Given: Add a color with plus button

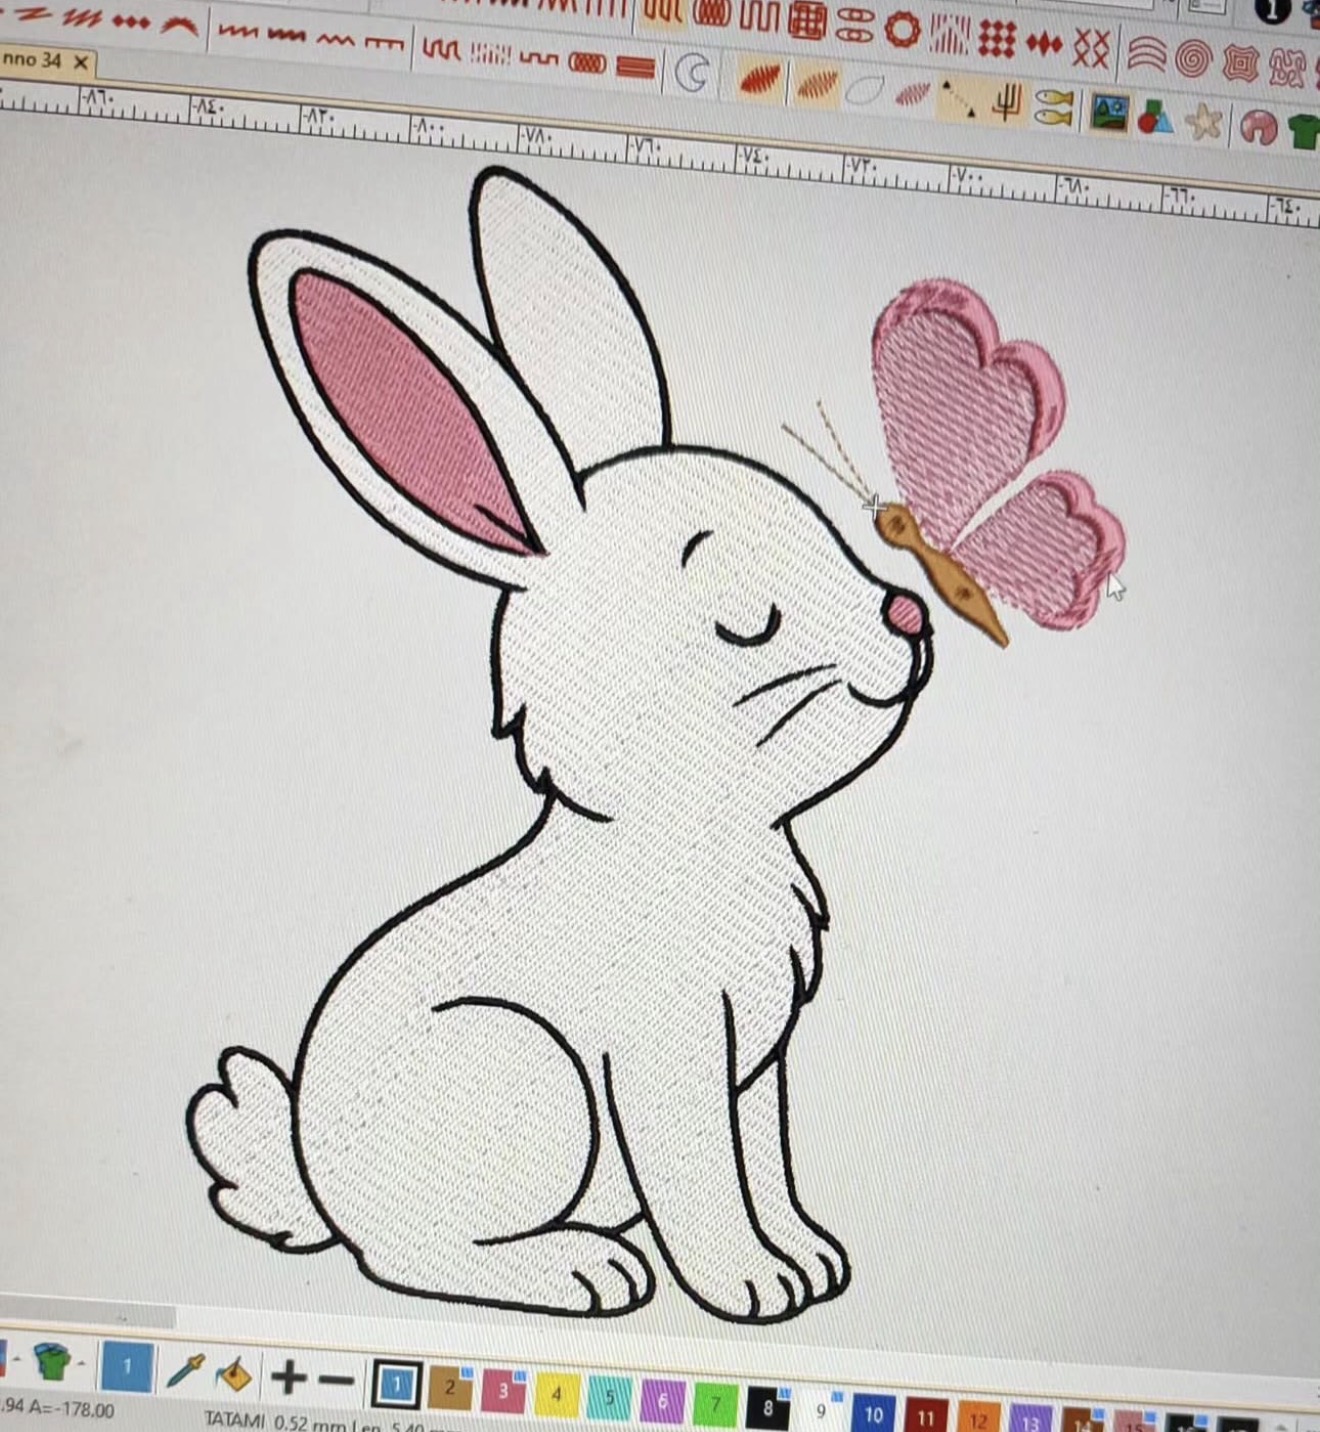Looking at the screenshot, I should pos(289,1377).
